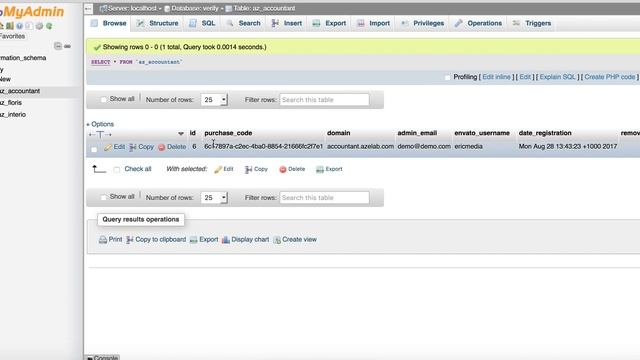Screen dimensions: 640x360
Task: Click the With selected Edit pencil icon
Action: tap(218, 169)
